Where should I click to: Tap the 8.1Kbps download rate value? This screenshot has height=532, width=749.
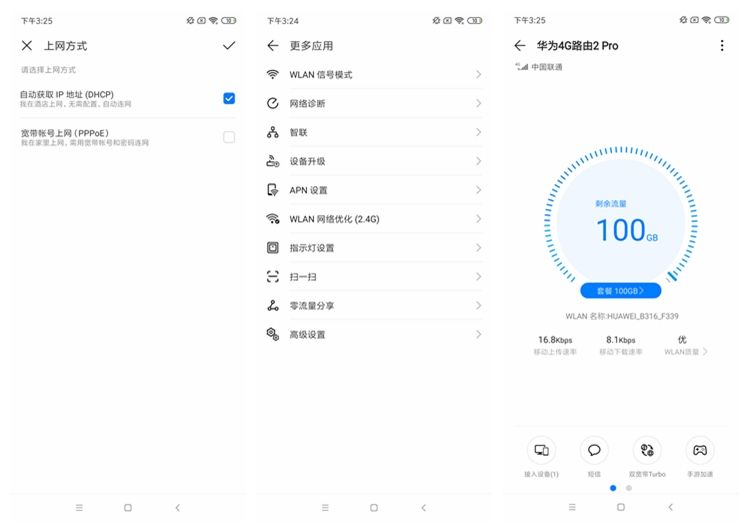click(621, 340)
